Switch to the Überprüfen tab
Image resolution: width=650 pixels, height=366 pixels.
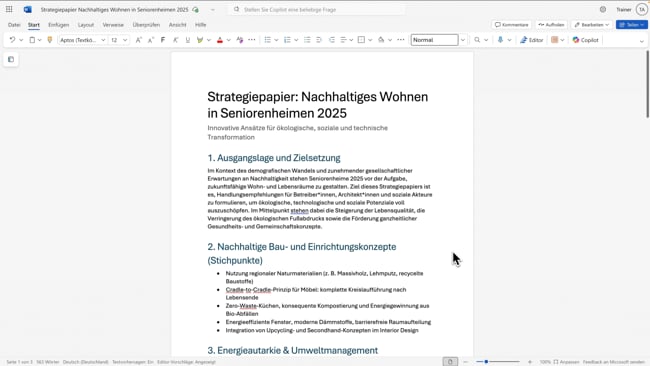click(146, 25)
